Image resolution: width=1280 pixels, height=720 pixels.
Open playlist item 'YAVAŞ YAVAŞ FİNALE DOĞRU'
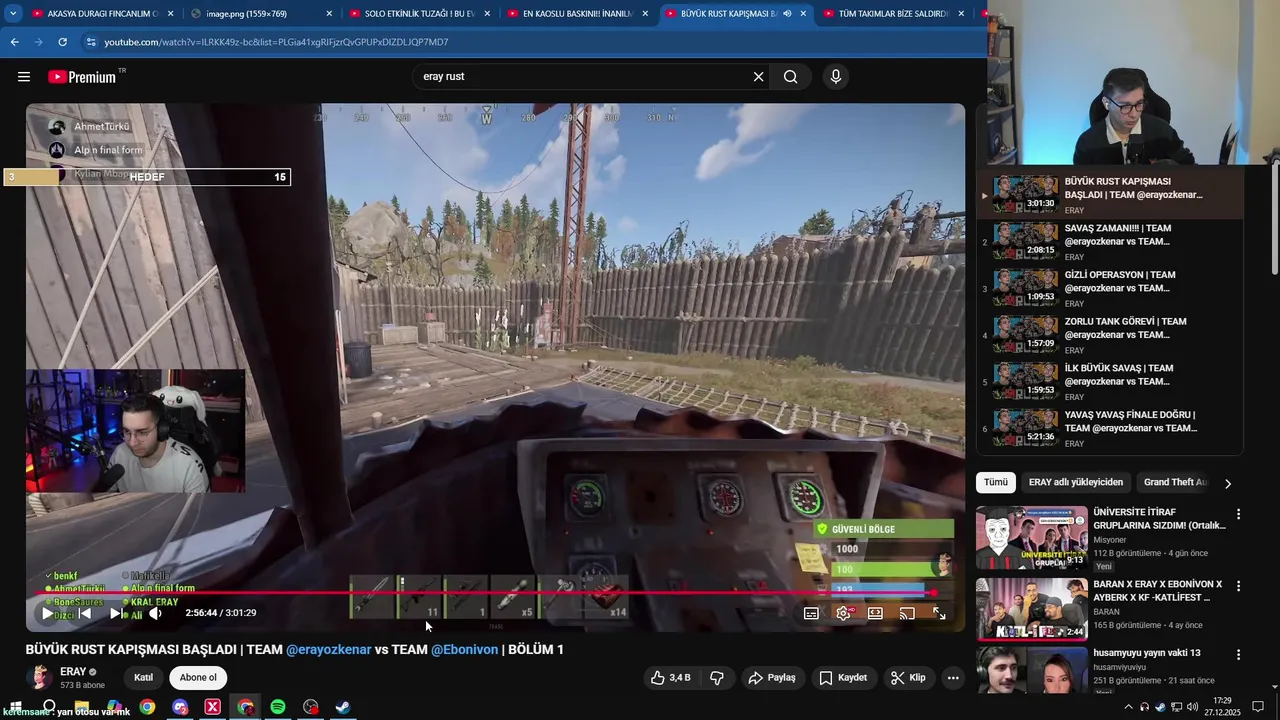point(1110,429)
